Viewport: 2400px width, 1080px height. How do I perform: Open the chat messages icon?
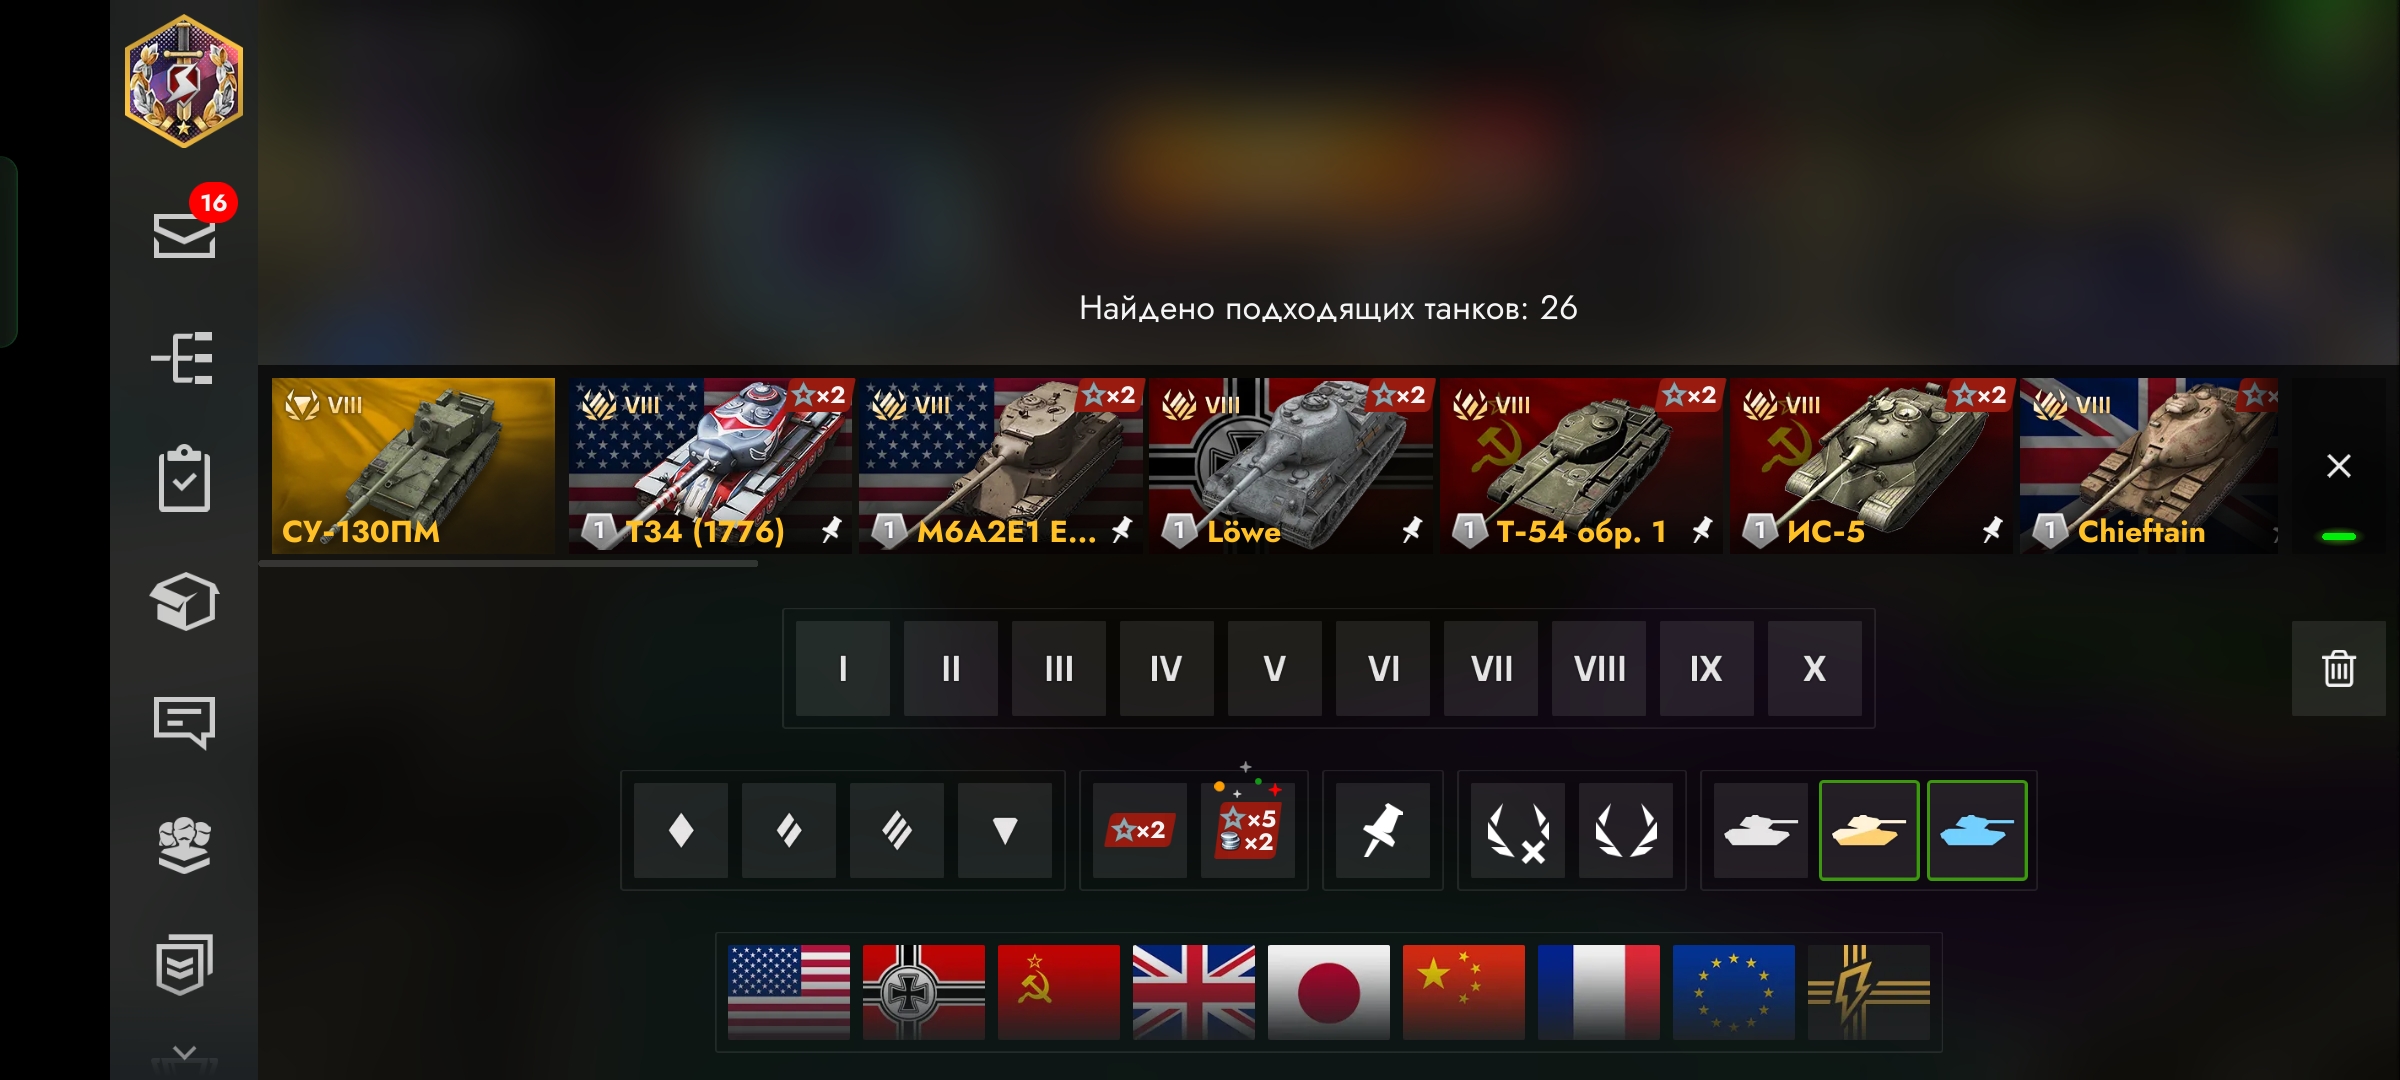tap(184, 722)
